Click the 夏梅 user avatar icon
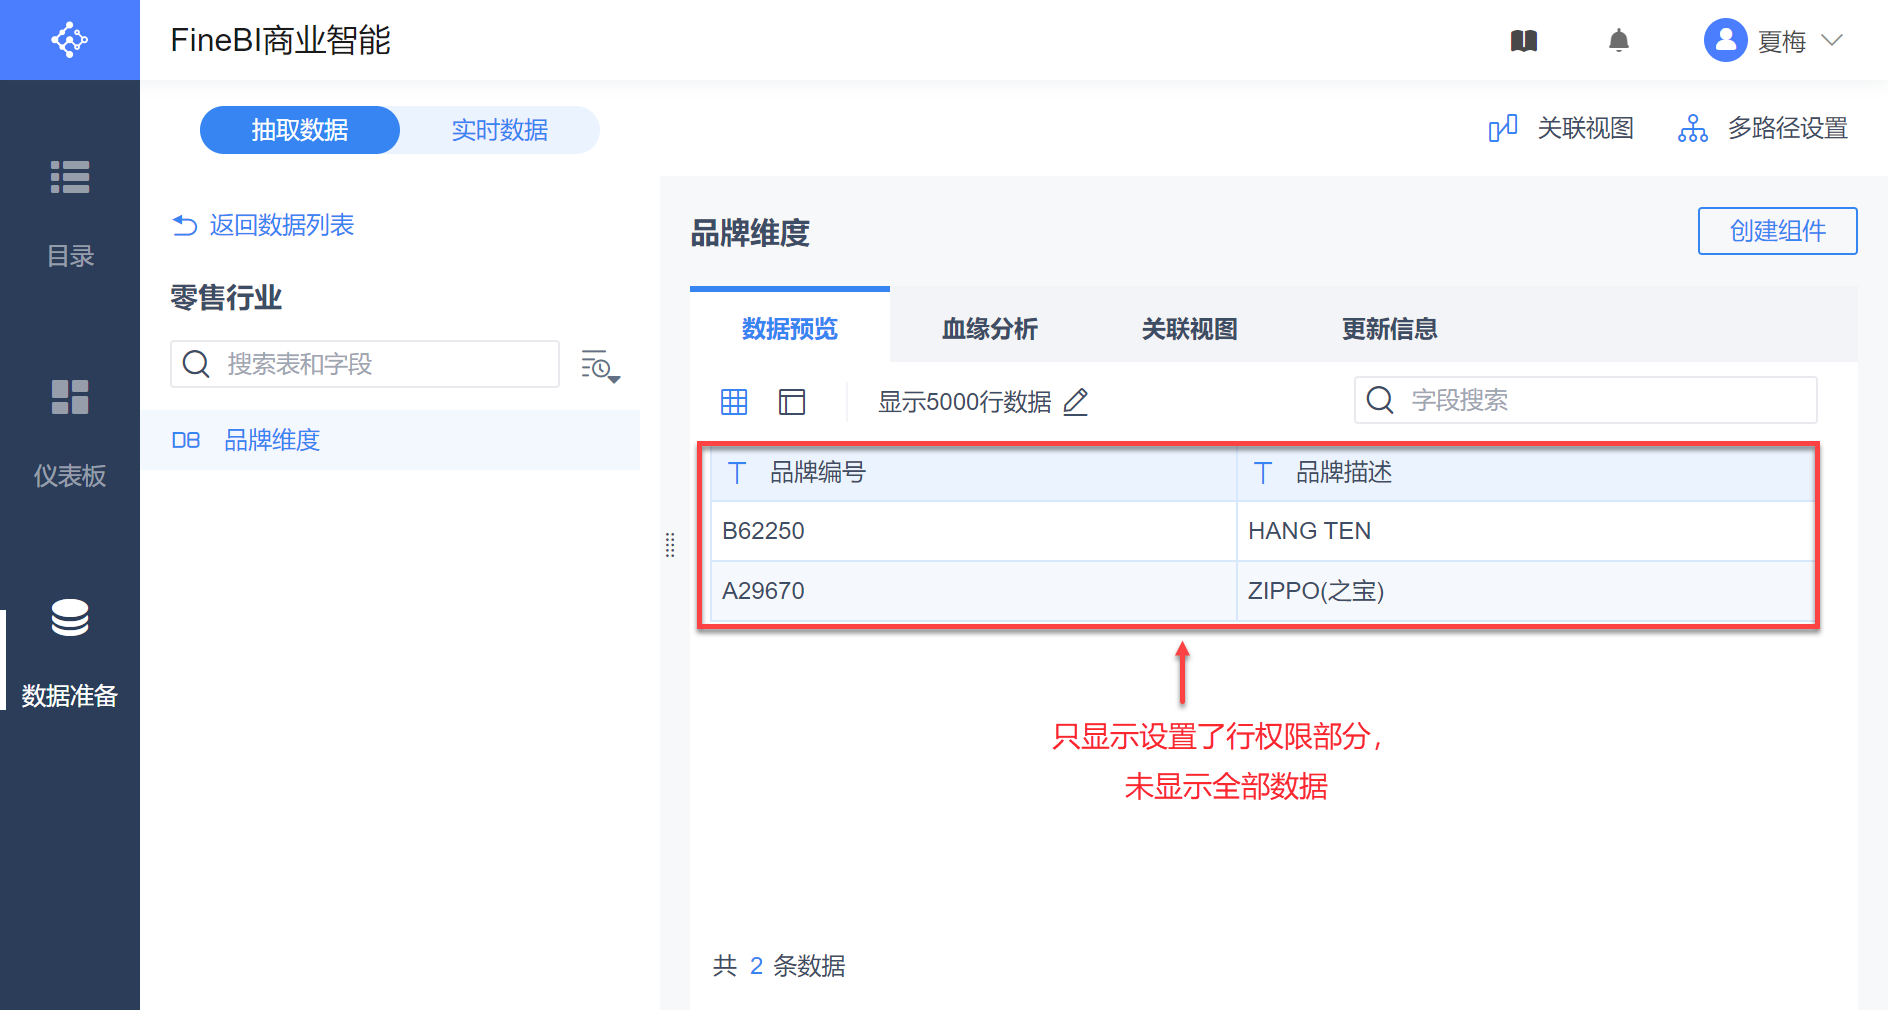The width and height of the screenshot is (1888, 1010). [1725, 40]
